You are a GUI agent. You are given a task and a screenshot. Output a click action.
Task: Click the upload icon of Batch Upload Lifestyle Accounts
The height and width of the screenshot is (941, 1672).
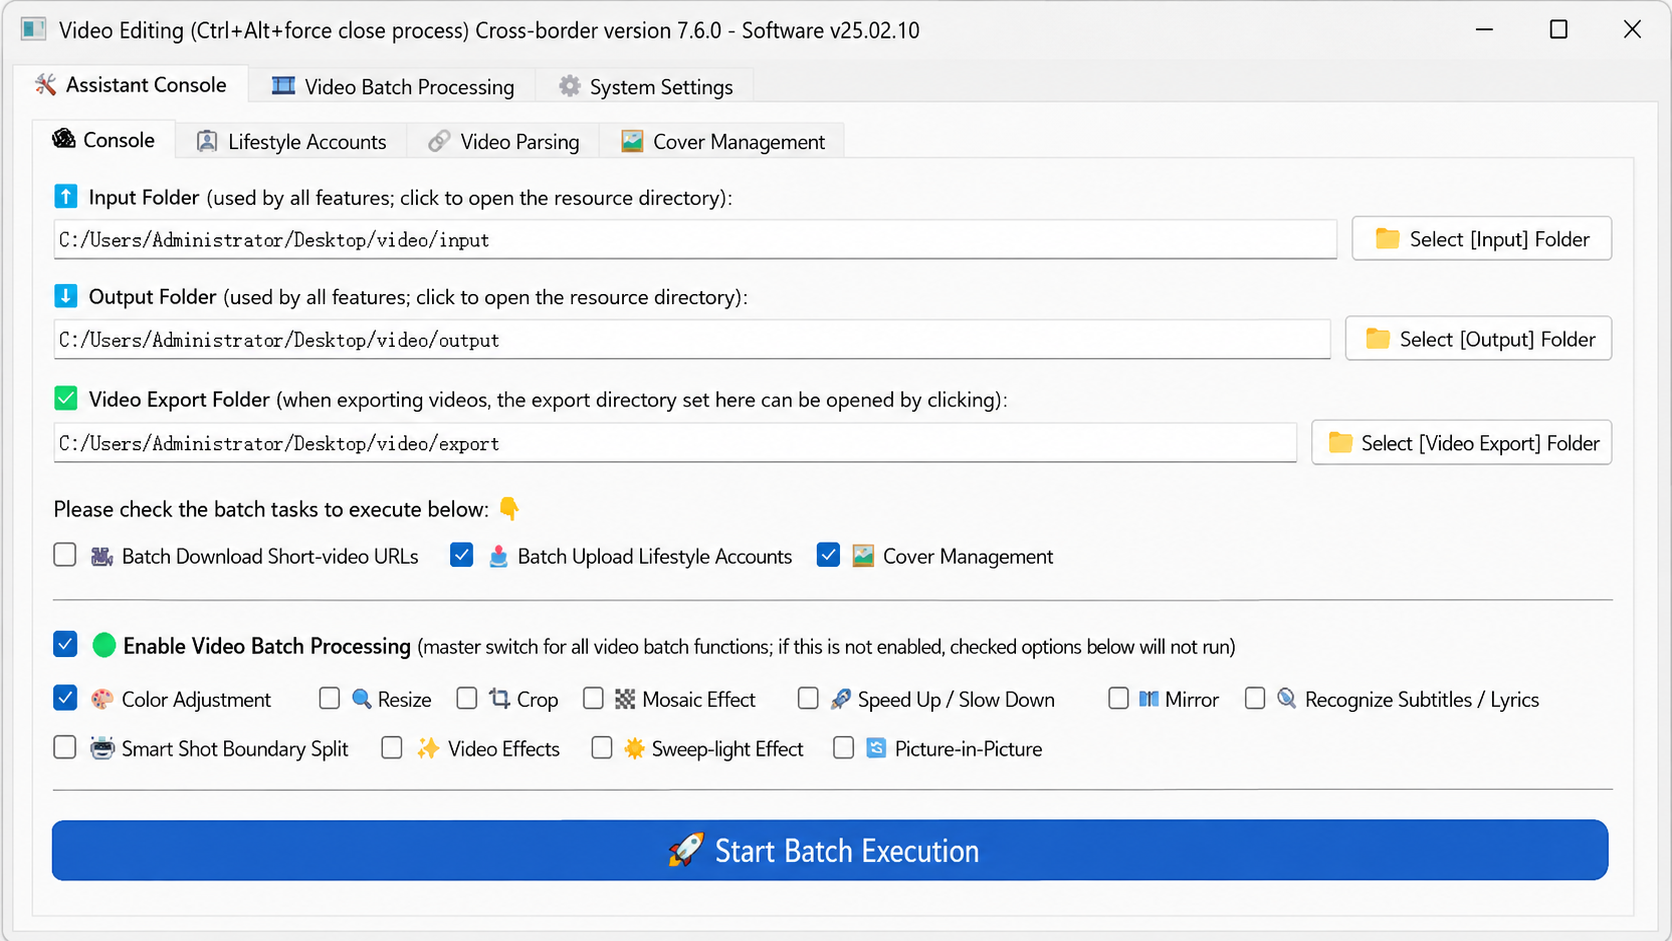click(x=498, y=556)
